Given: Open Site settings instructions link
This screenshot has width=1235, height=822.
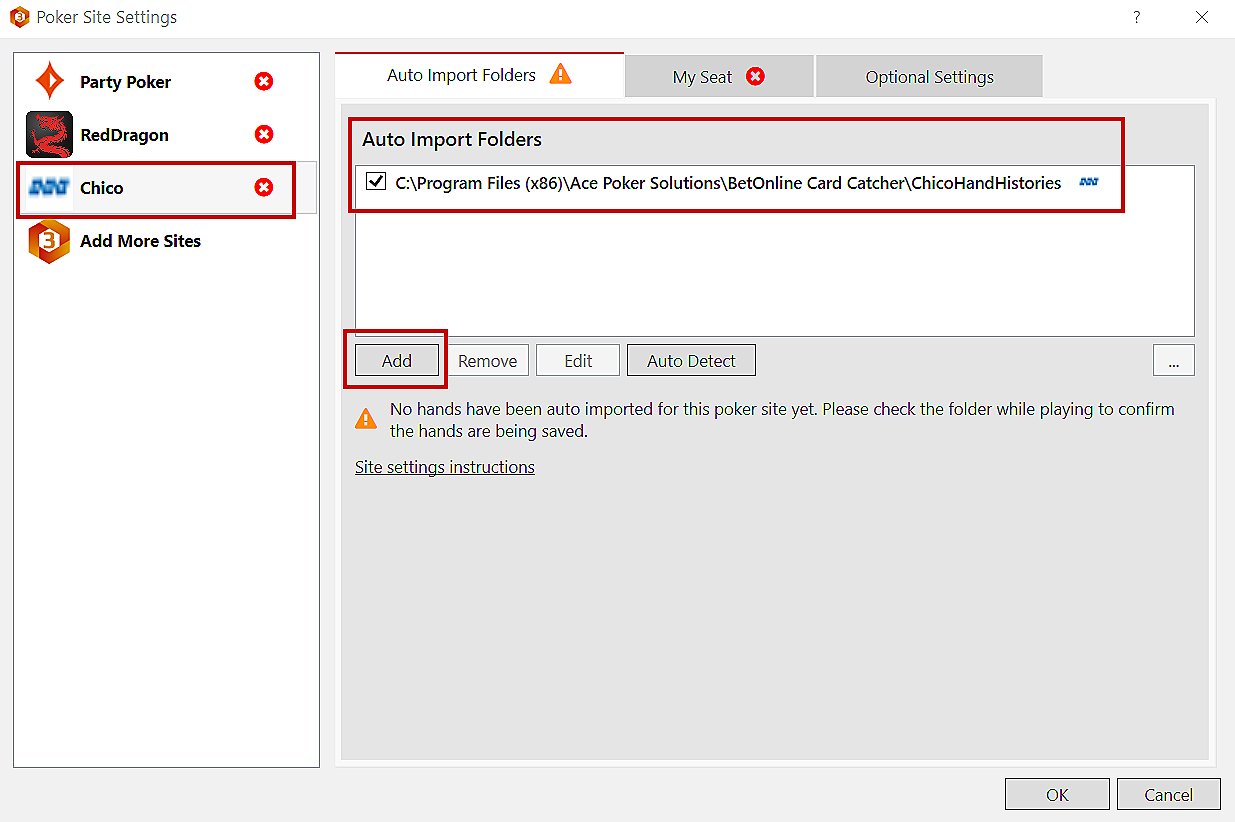Looking at the screenshot, I should (445, 467).
